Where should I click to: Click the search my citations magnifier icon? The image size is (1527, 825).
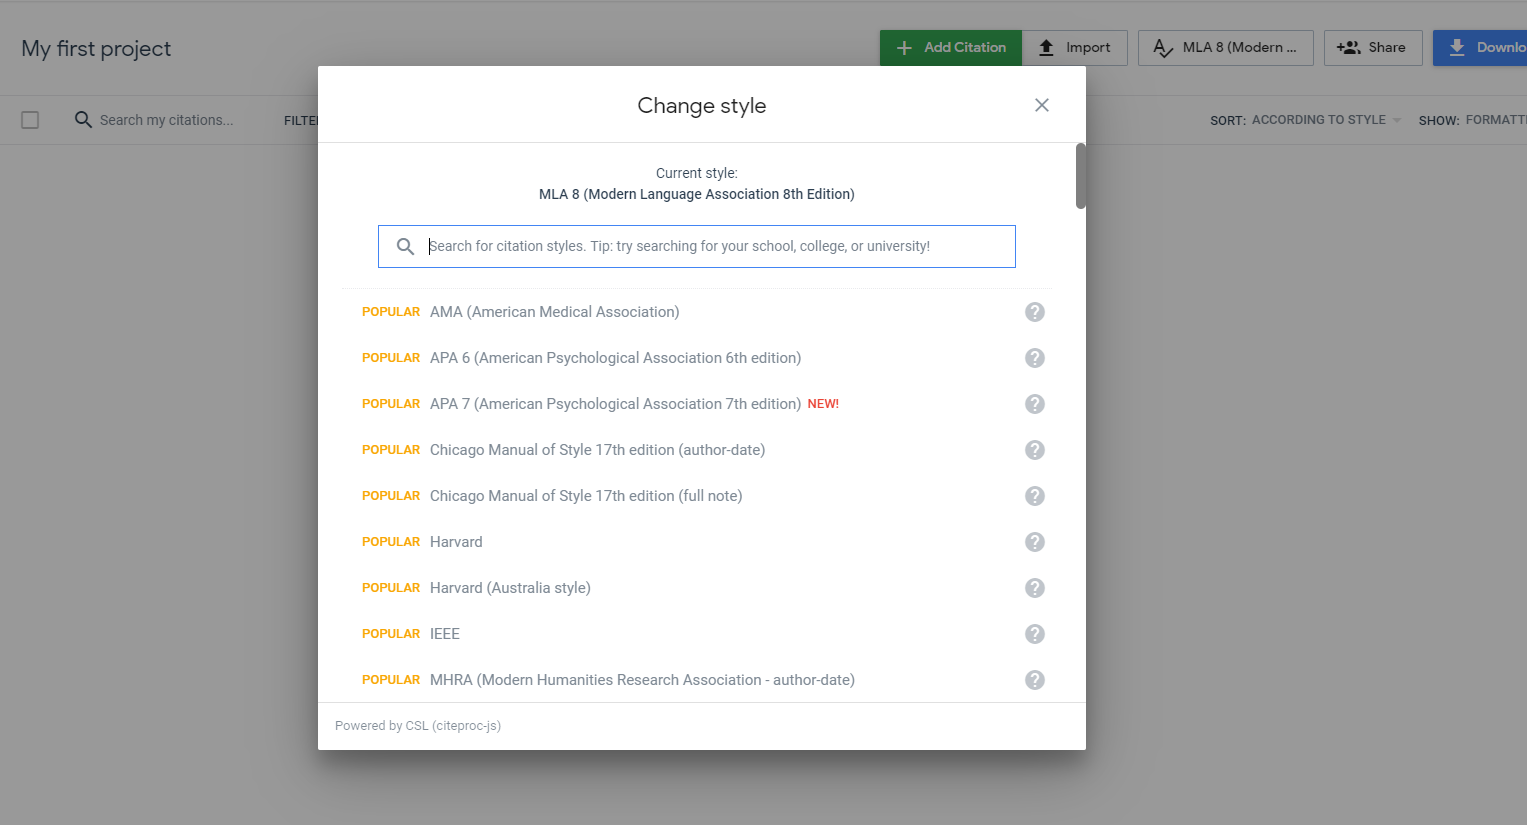pos(83,120)
